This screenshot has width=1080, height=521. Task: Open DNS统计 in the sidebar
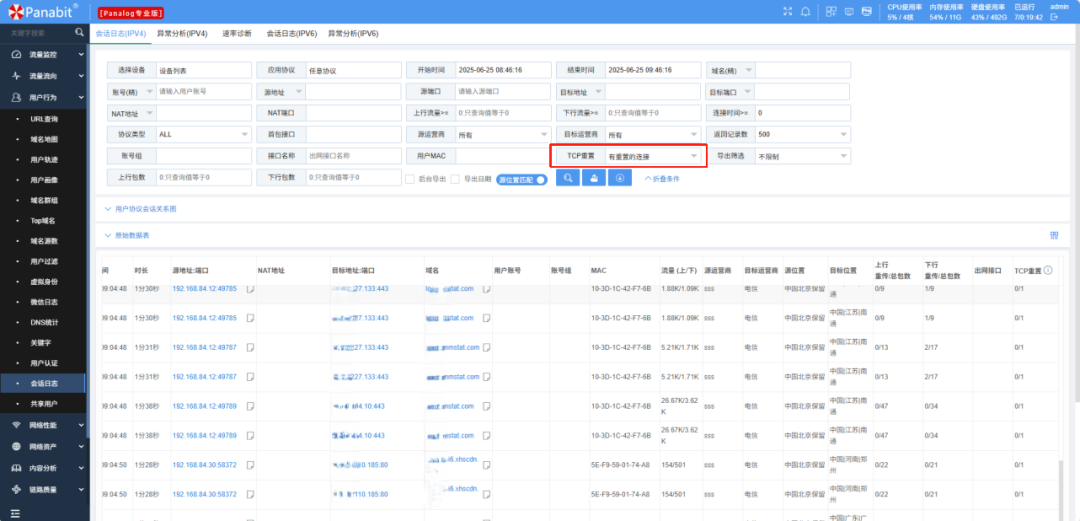click(x=44, y=322)
